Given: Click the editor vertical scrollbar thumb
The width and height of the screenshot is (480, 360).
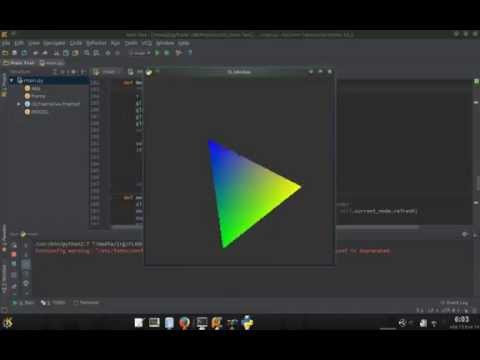Looking at the screenshot, I should tap(478, 183).
